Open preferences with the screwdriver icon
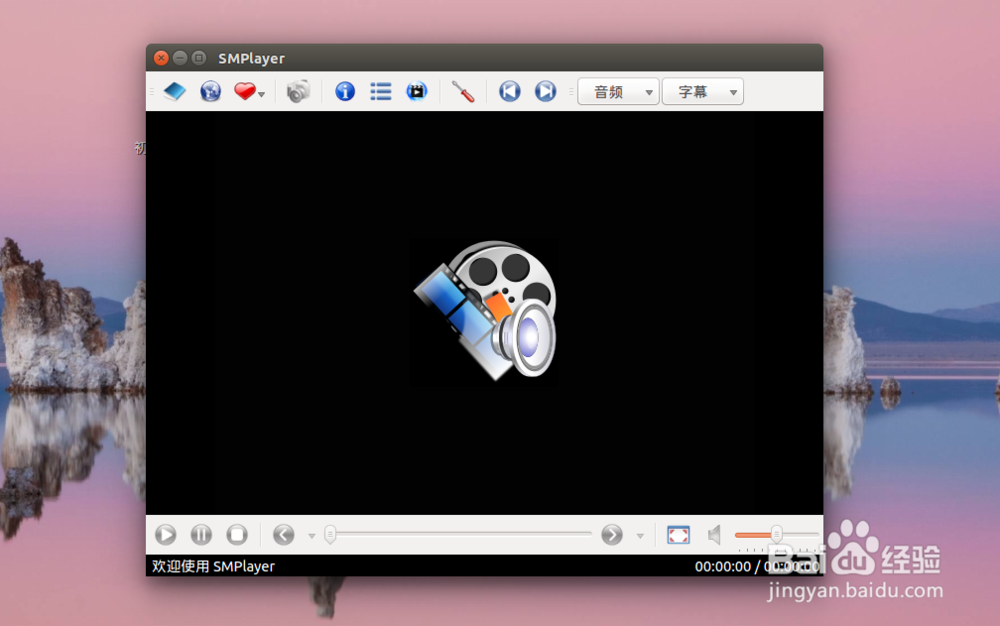1000x626 pixels. 463,92
